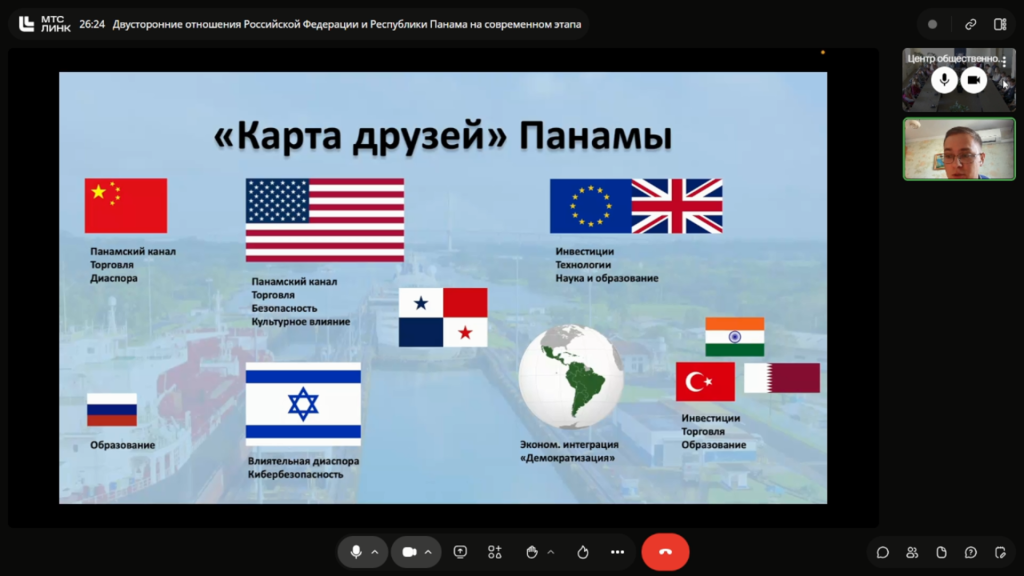1024x576 pixels.
Task: Open the files panel icon
Action: [941, 552]
